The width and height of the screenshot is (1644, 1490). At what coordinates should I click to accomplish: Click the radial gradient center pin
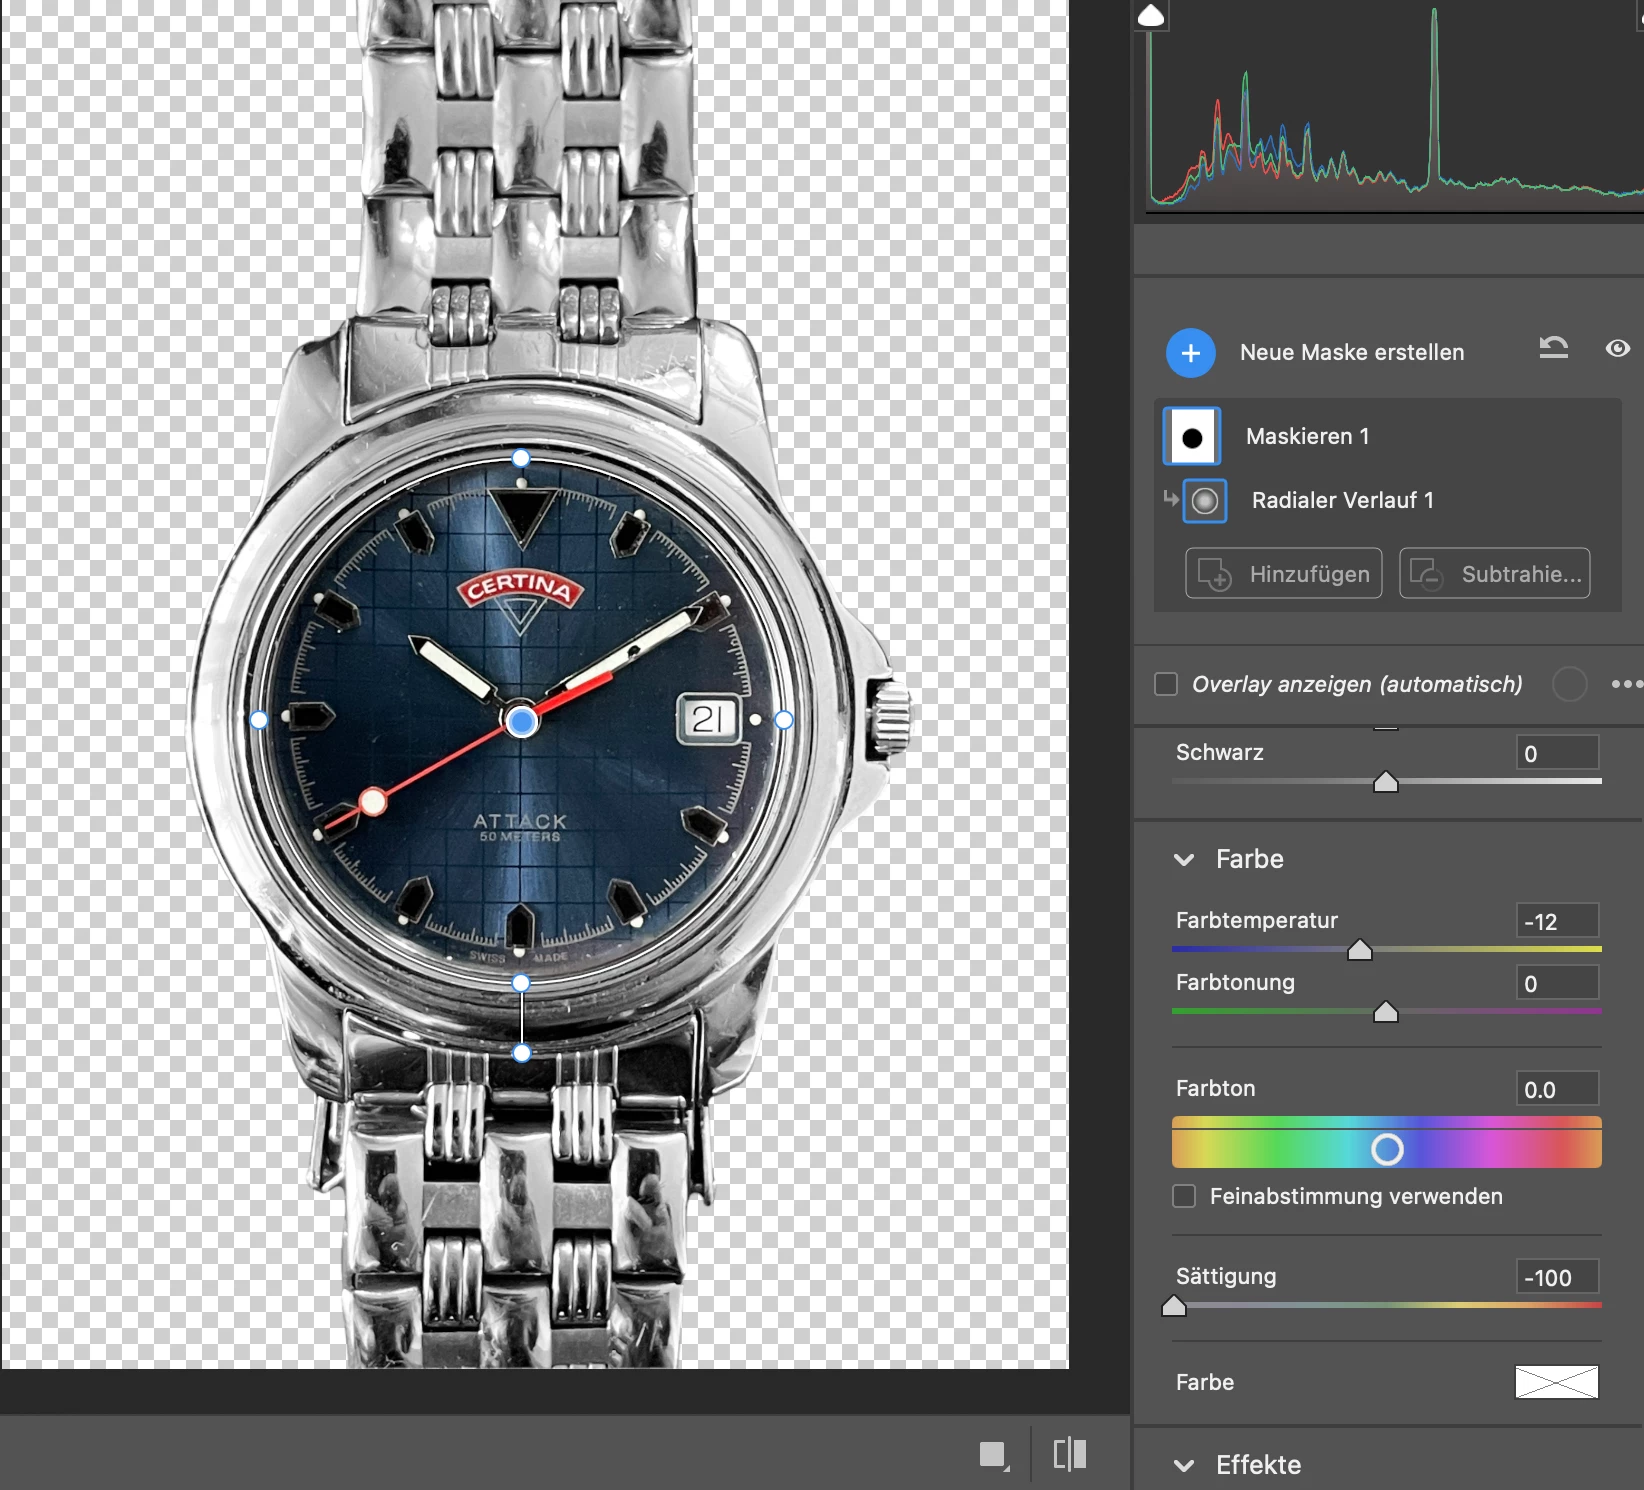point(521,720)
